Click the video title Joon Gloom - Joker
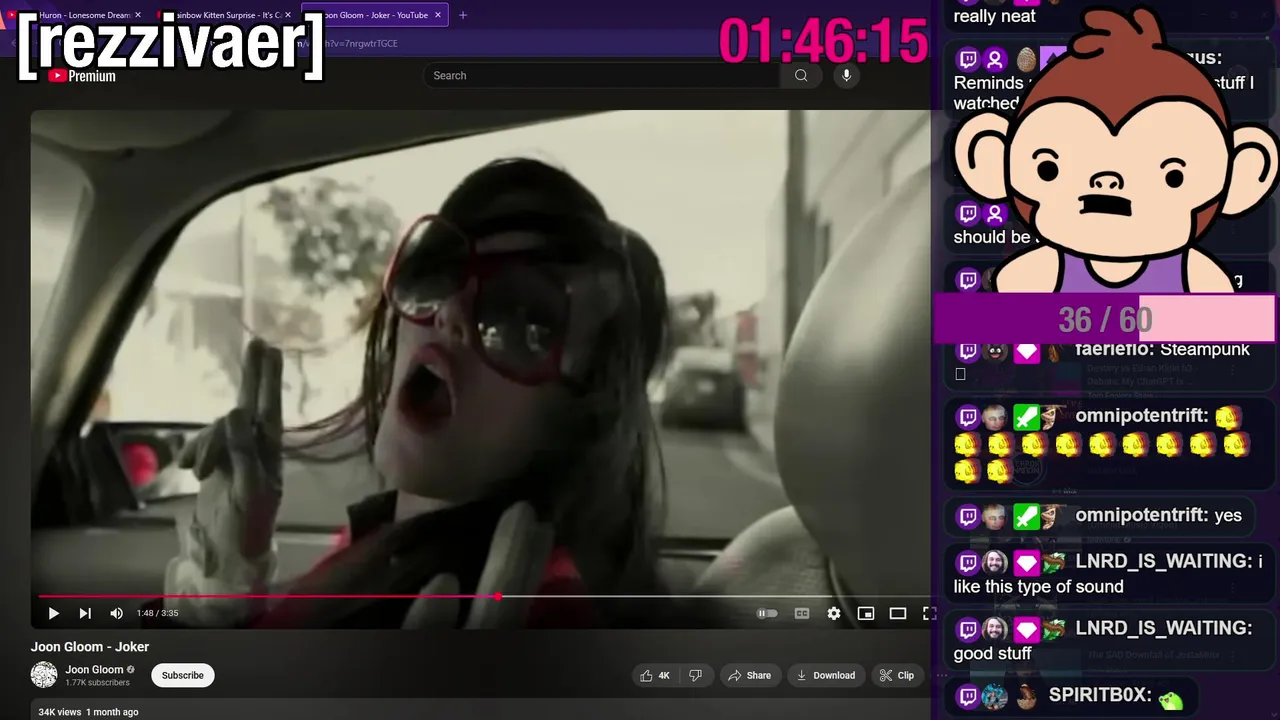The width and height of the screenshot is (1280, 720). pos(90,647)
